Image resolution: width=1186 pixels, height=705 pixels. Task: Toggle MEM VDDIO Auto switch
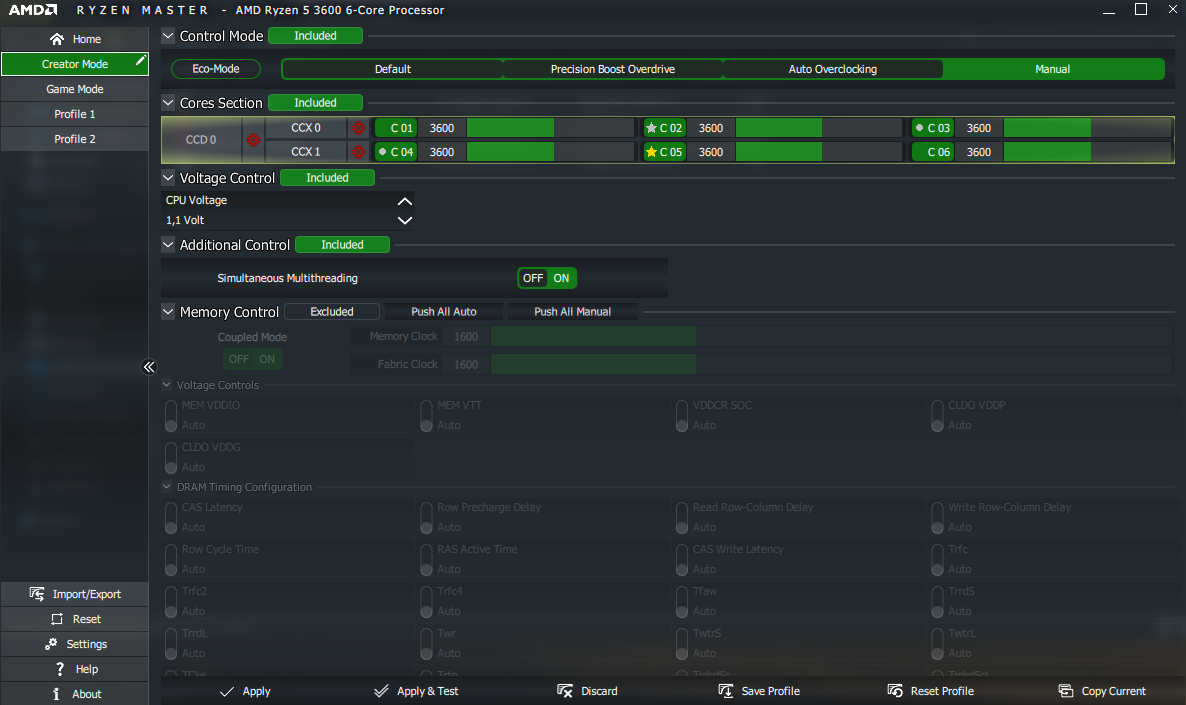[171, 416]
